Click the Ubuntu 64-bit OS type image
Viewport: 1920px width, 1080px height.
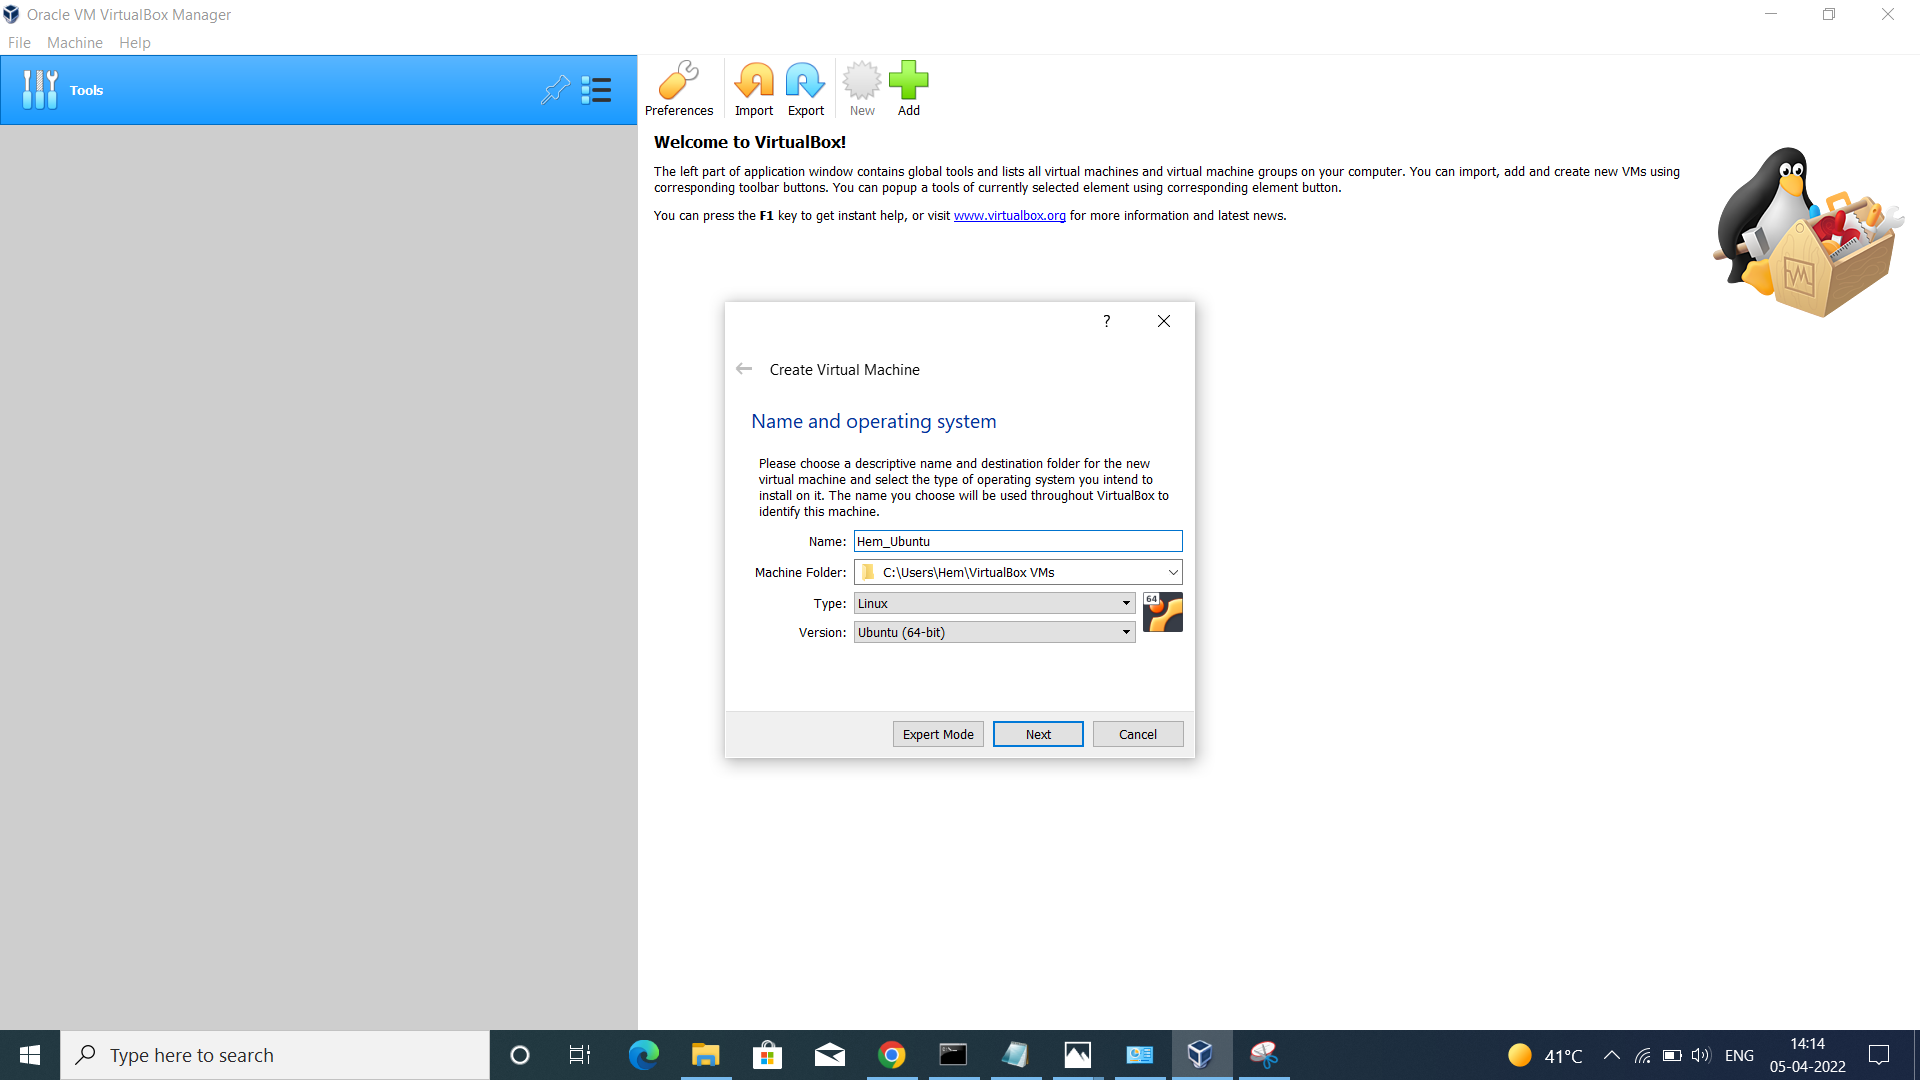pyautogui.click(x=1163, y=612)
